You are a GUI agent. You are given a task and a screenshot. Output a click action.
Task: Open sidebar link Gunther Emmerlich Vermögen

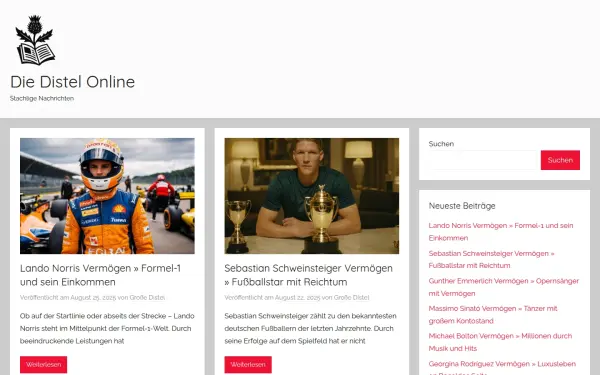(x=504, y=287)
